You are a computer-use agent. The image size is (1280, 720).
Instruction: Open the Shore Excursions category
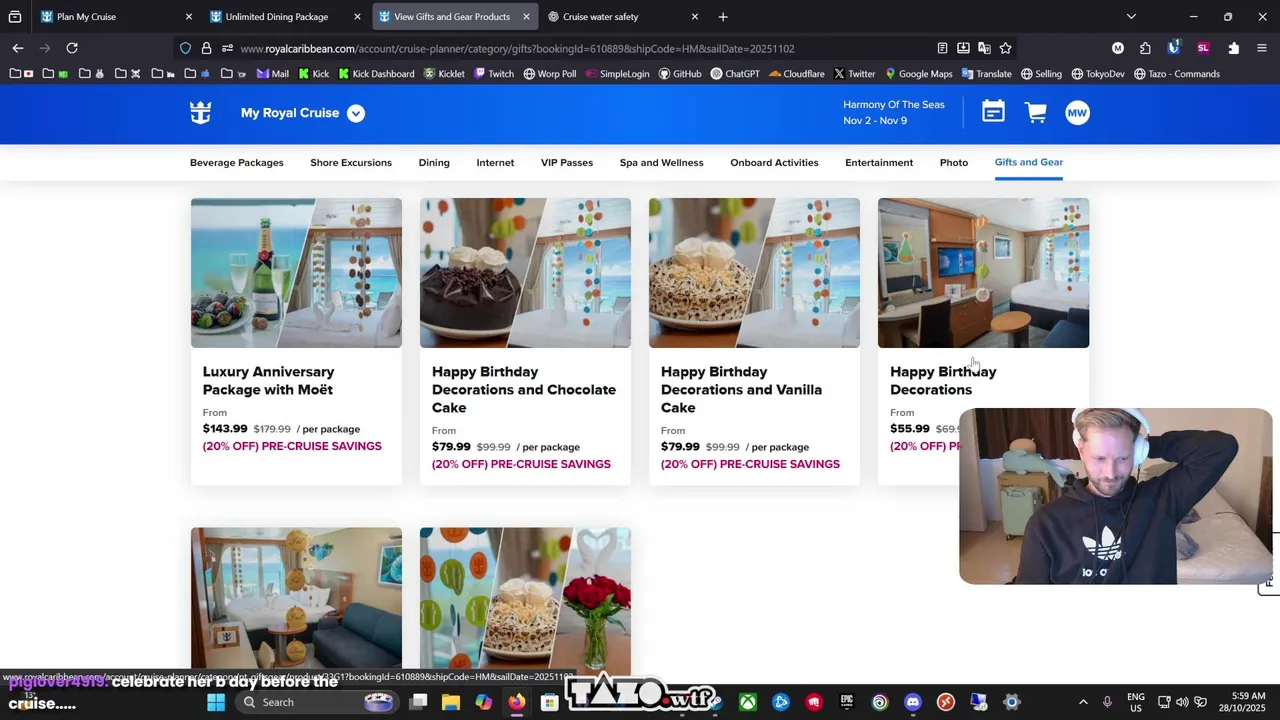(x=351, y=162)
